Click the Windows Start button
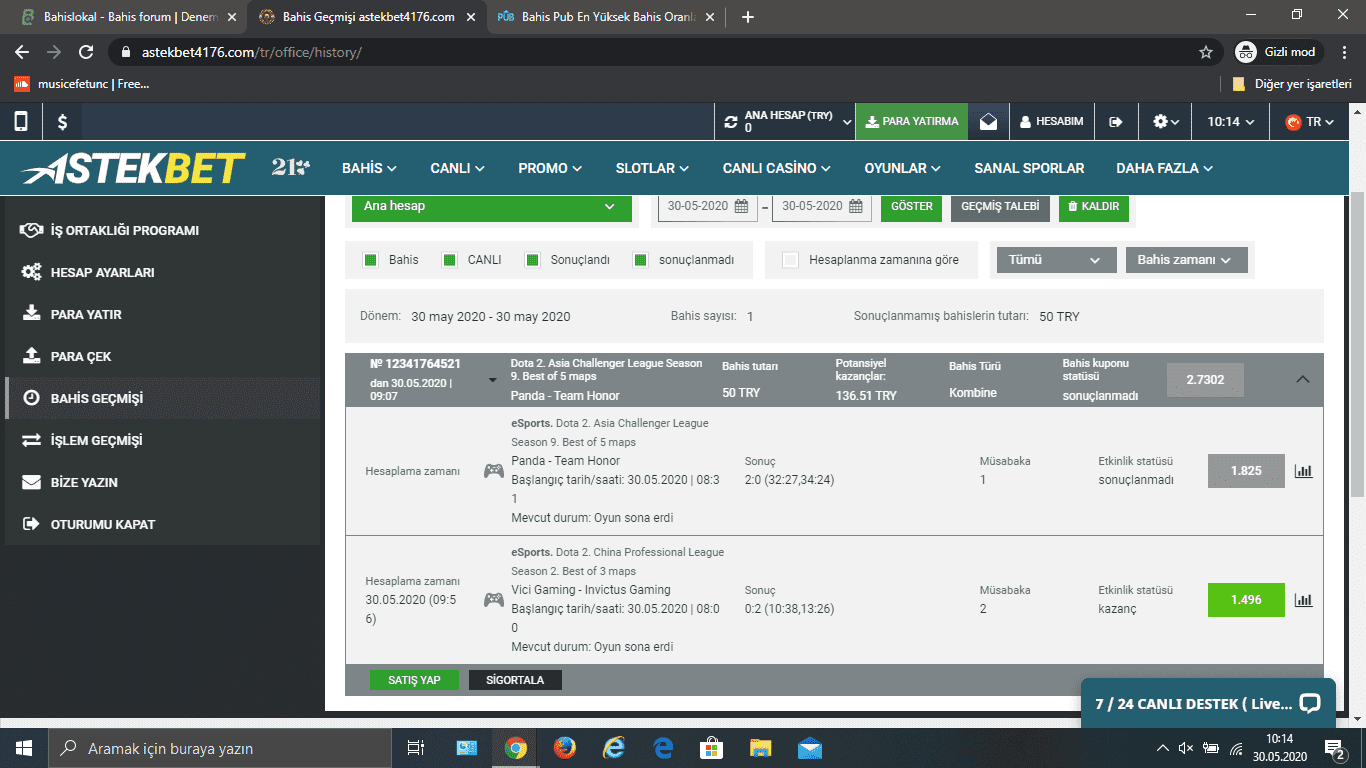 coord(24,747)
